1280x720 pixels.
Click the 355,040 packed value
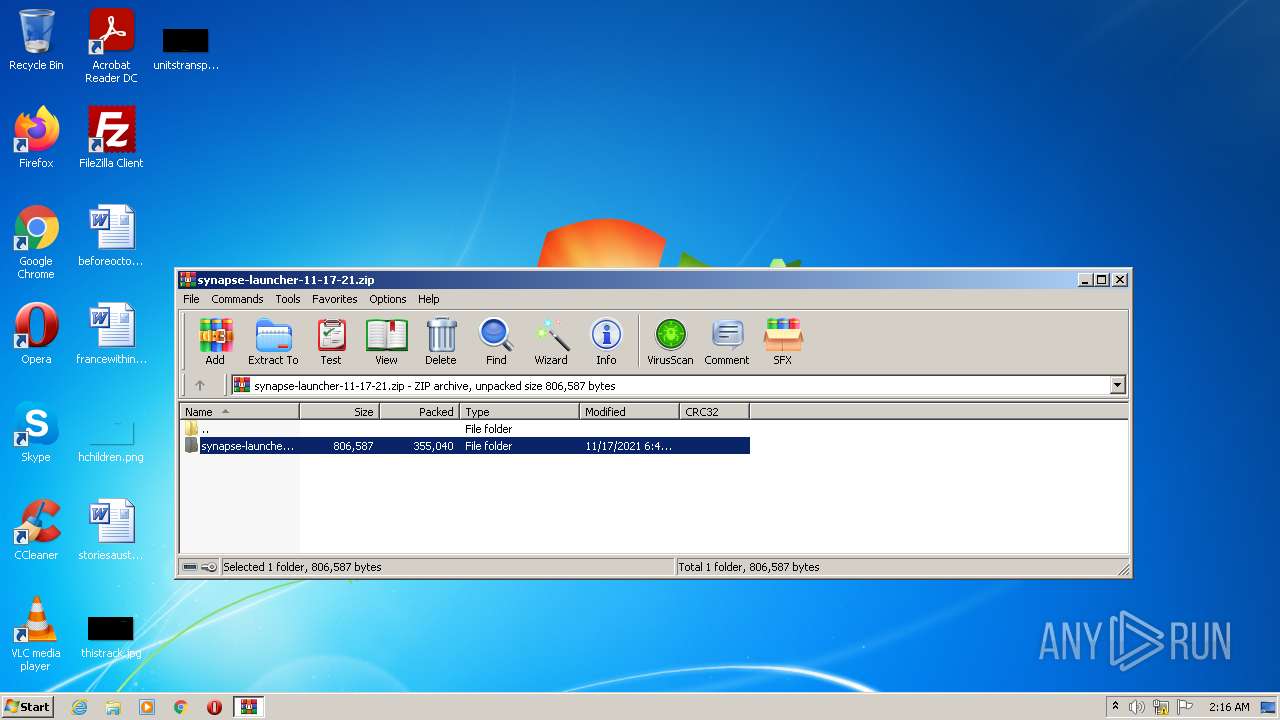[433, 446]
